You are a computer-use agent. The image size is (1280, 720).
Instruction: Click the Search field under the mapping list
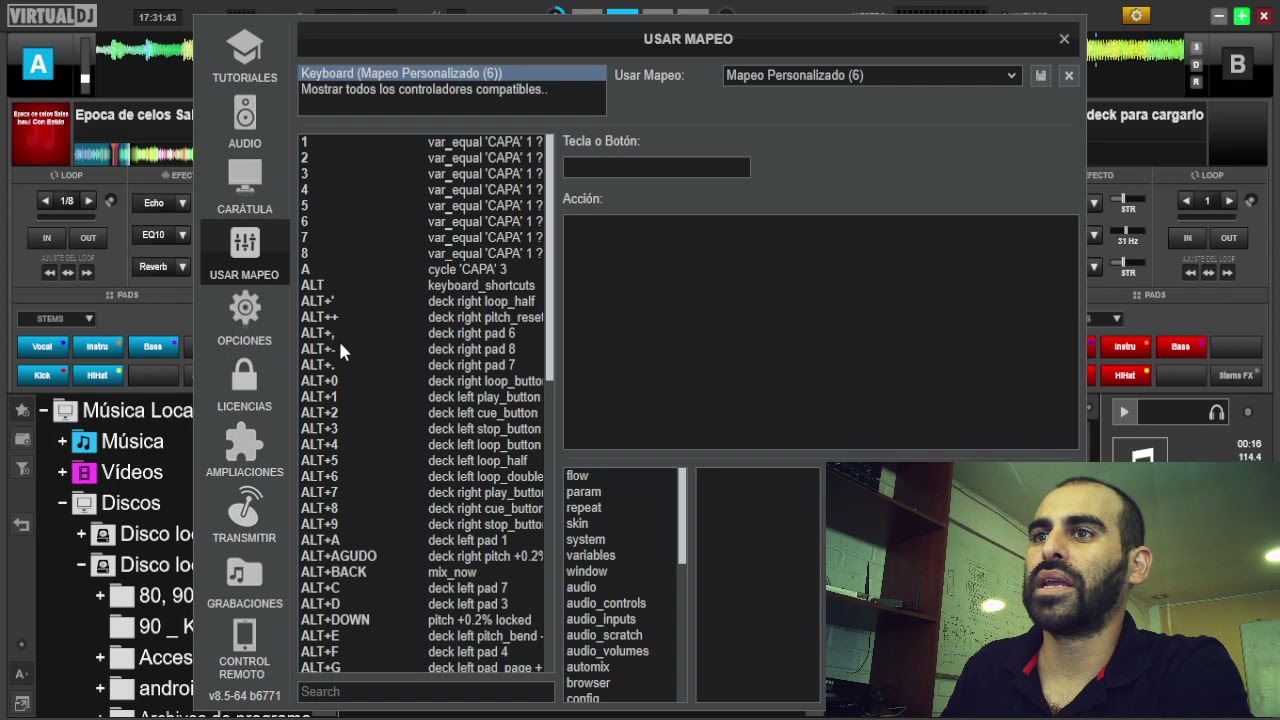coord(426,692)
